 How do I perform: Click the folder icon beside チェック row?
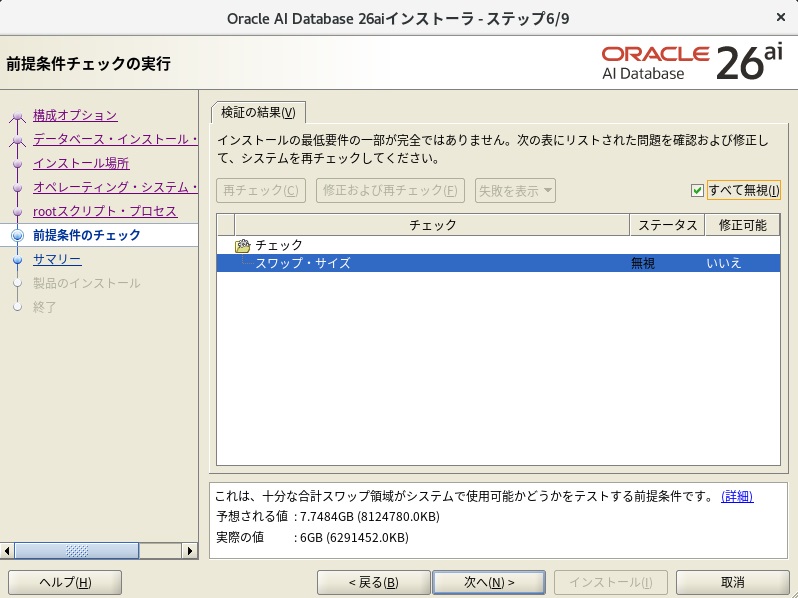[242, 246]
